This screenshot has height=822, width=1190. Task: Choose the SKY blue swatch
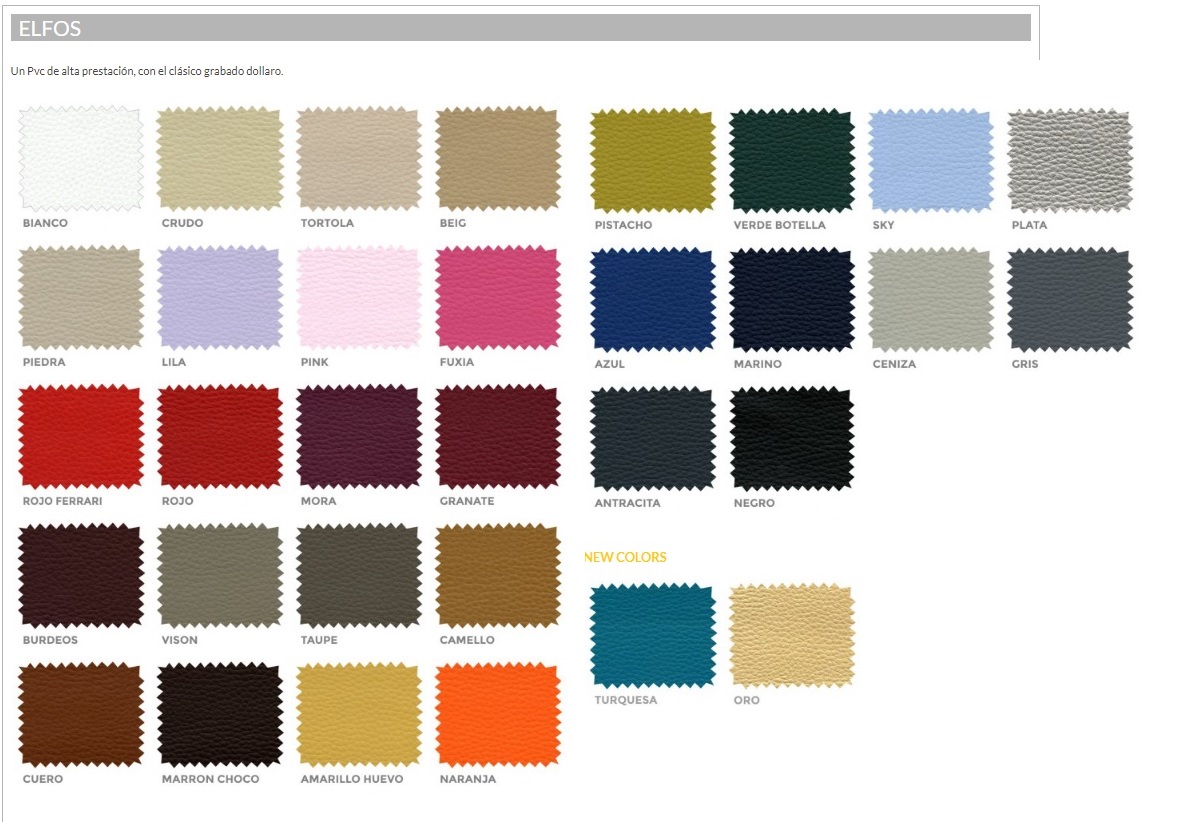tap(930, 161)
